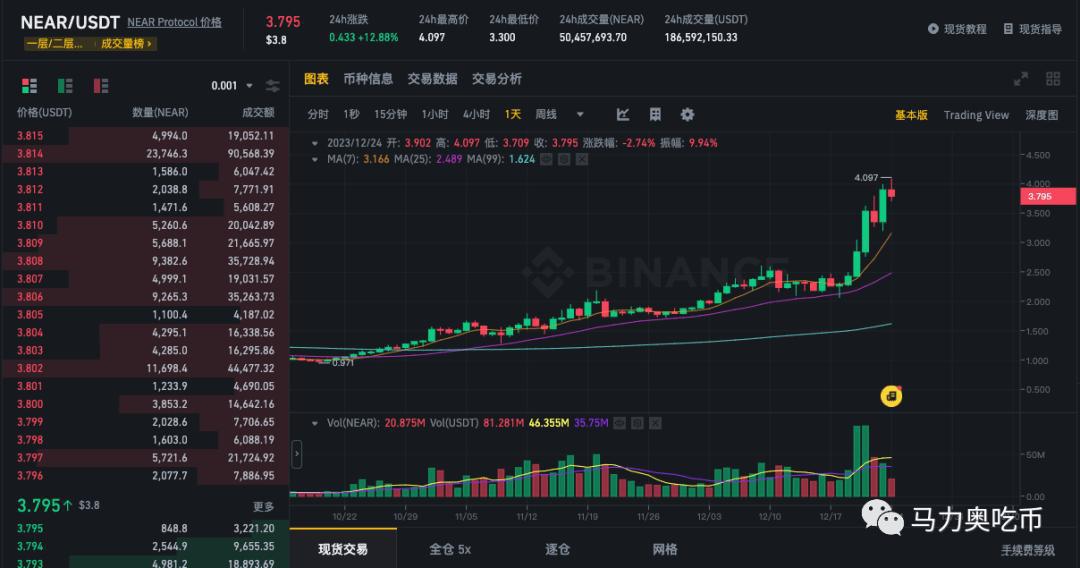Hide the Vol indicator with eye icon
This screenshot has height=568, width=1080.
coord(621,423)
